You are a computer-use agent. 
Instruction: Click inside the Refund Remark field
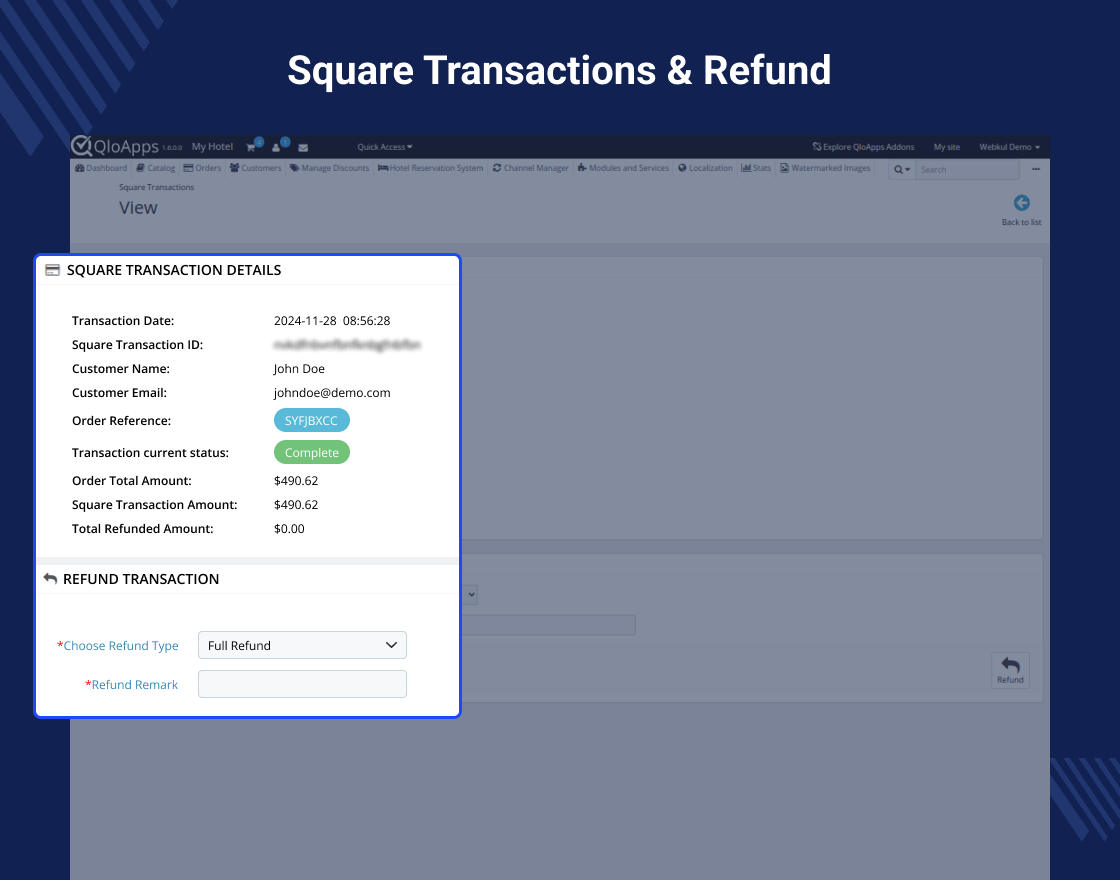[302, 684]
